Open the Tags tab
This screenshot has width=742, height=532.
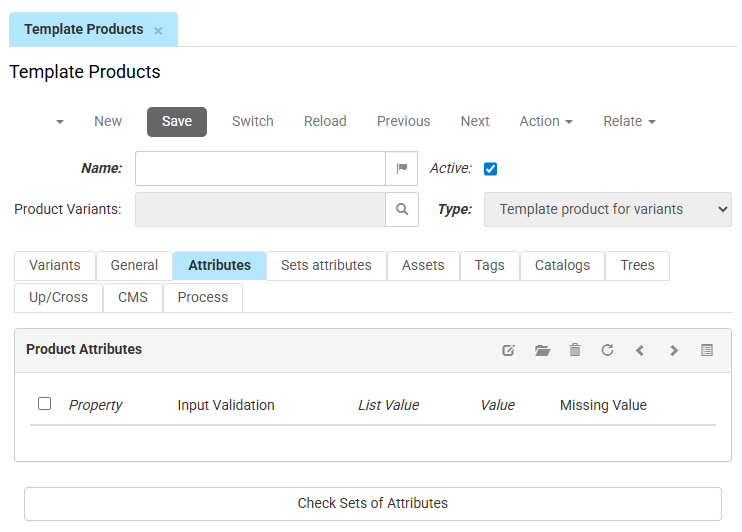490,266
